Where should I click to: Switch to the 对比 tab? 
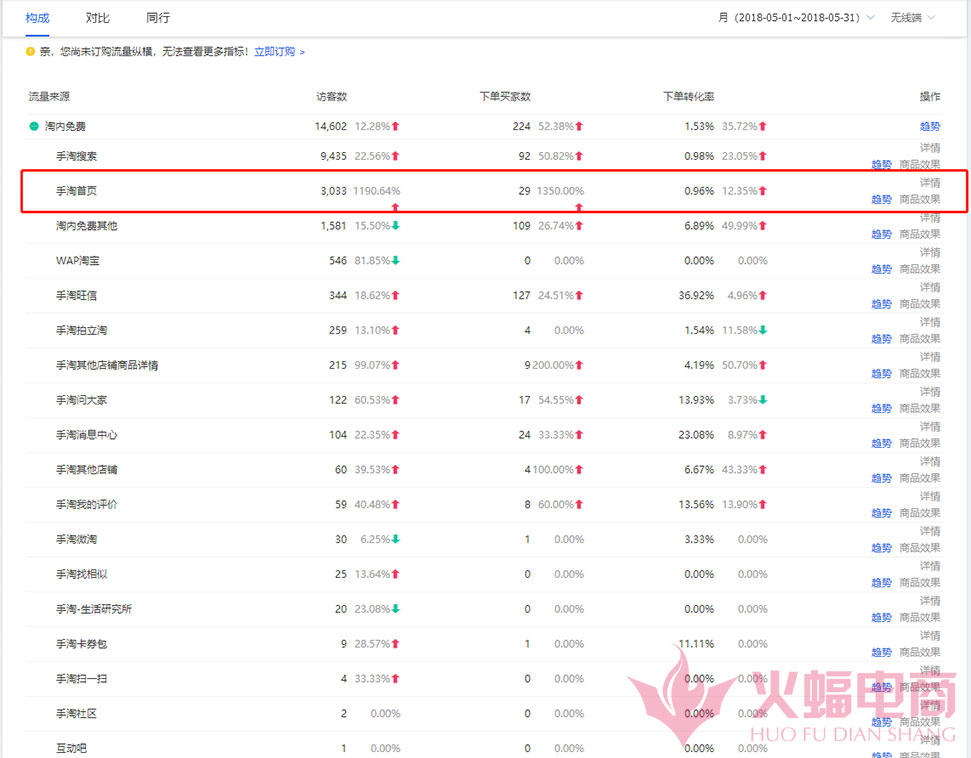(97, 18)
